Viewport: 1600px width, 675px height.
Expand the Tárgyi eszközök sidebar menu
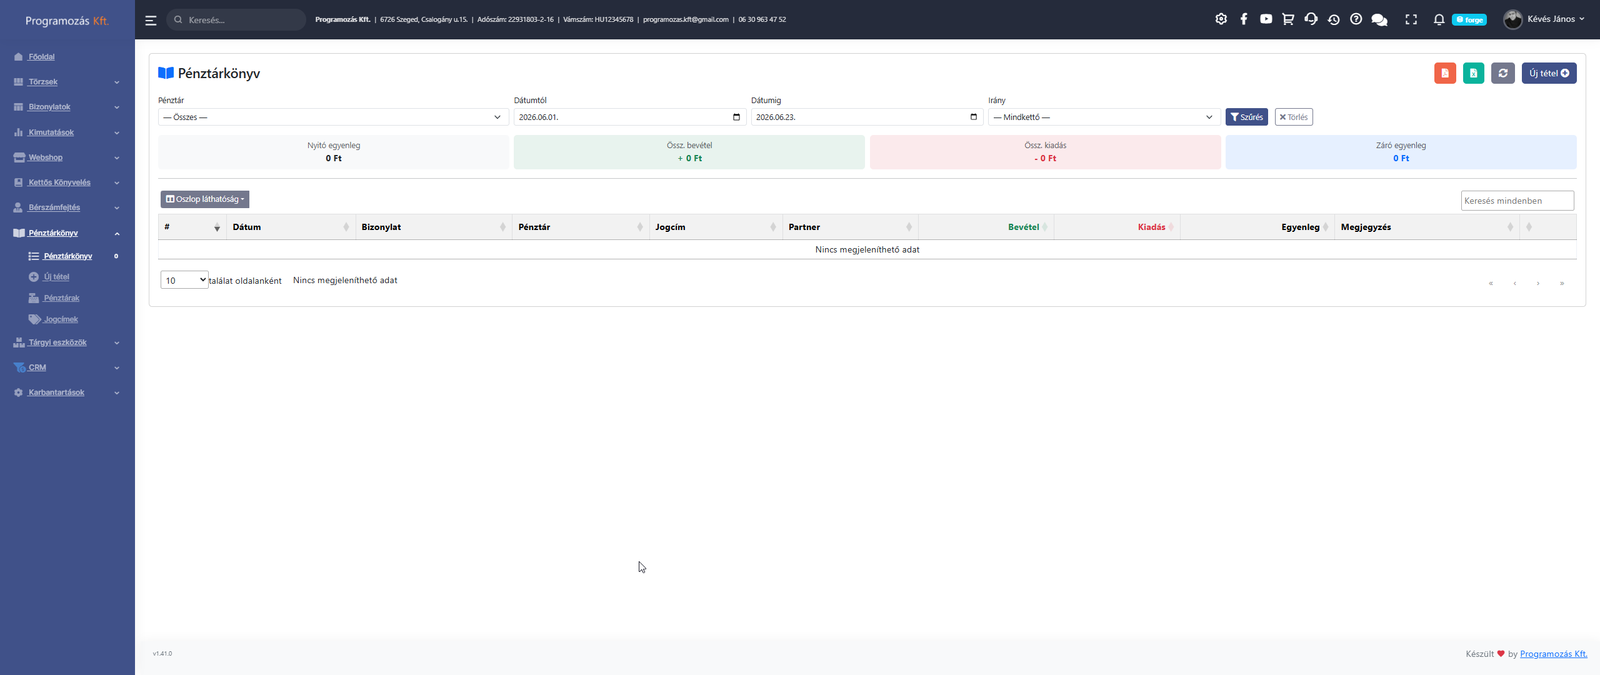pyautogui.click(x=67, y=342)
